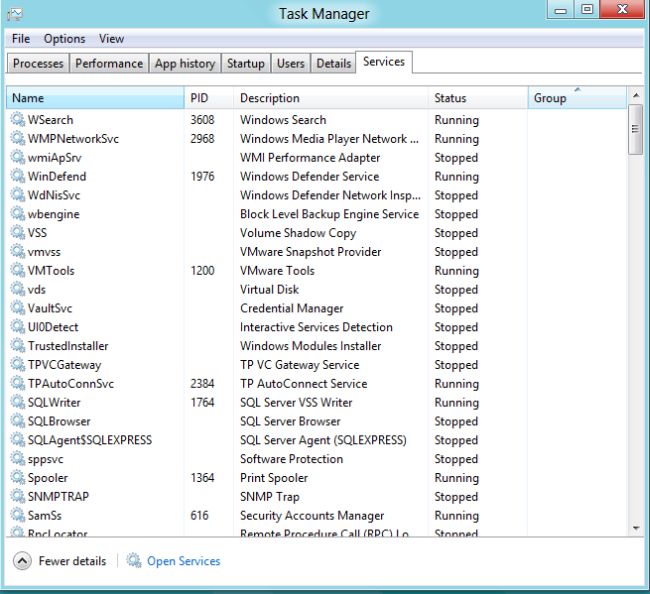
Task: Click the gear icon beside VSS
Action: tap(17, 232)
